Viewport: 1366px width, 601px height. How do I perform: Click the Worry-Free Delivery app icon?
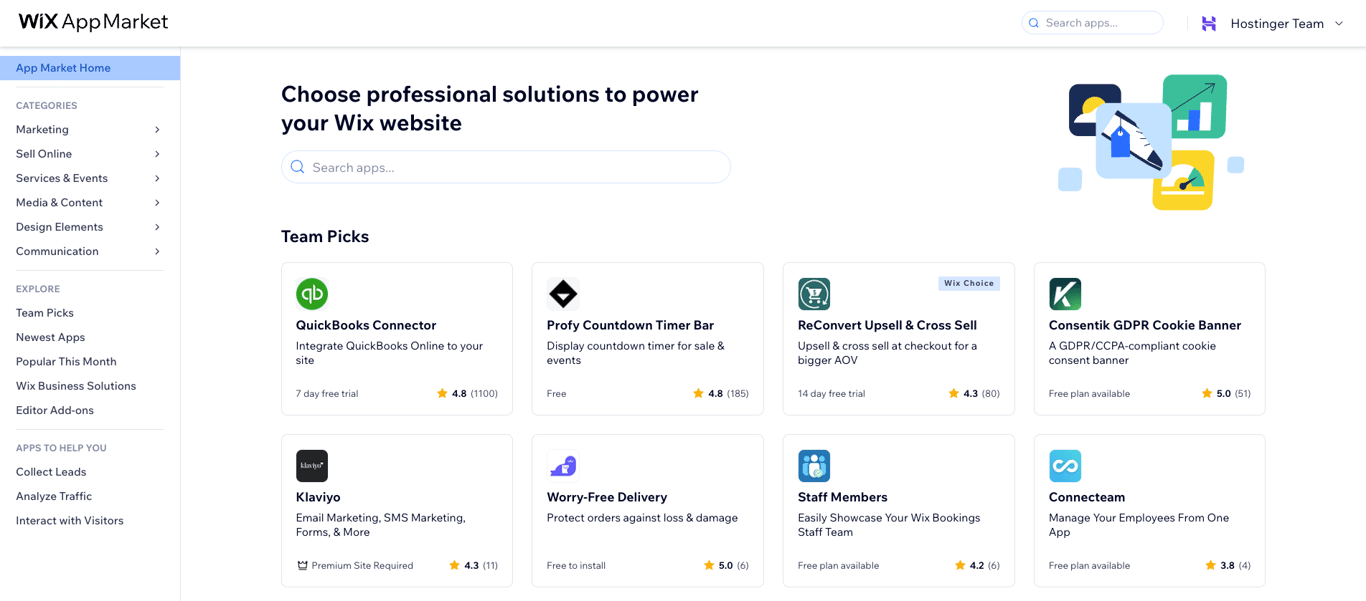pyautogui.click(x=563, y=466)
